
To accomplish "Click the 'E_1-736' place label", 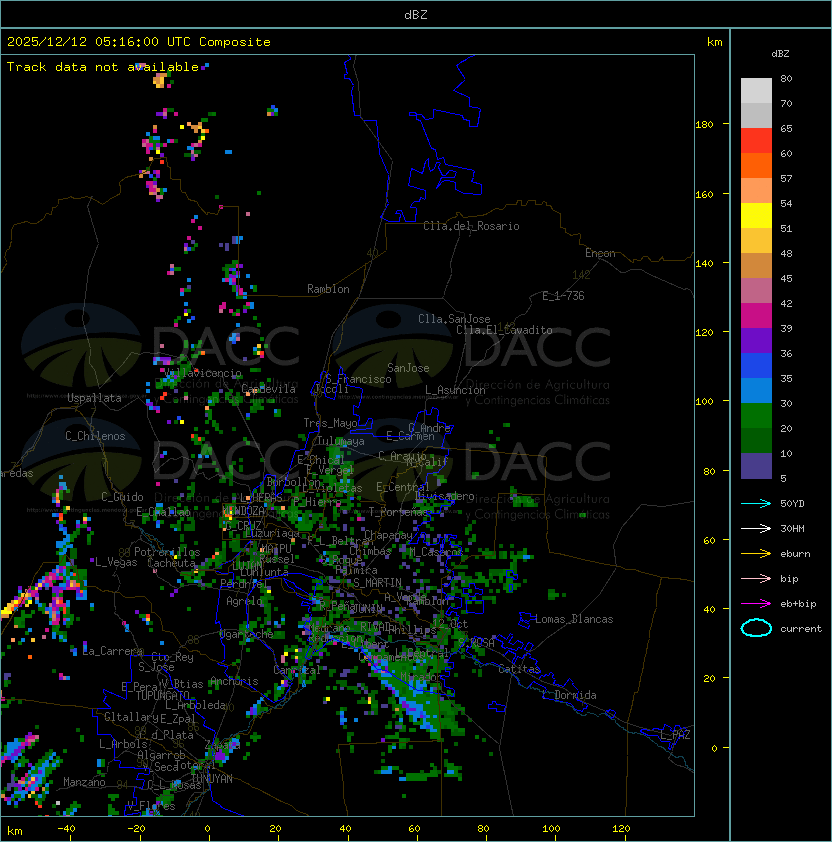I will pyautogui.click(x=563, y=296).
